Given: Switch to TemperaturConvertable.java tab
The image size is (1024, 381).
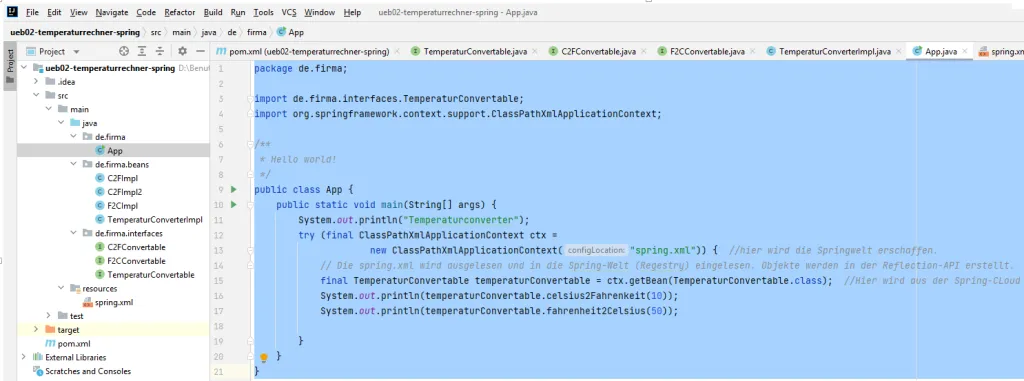Looking at the screenshot, I should (x=475, y=51).
